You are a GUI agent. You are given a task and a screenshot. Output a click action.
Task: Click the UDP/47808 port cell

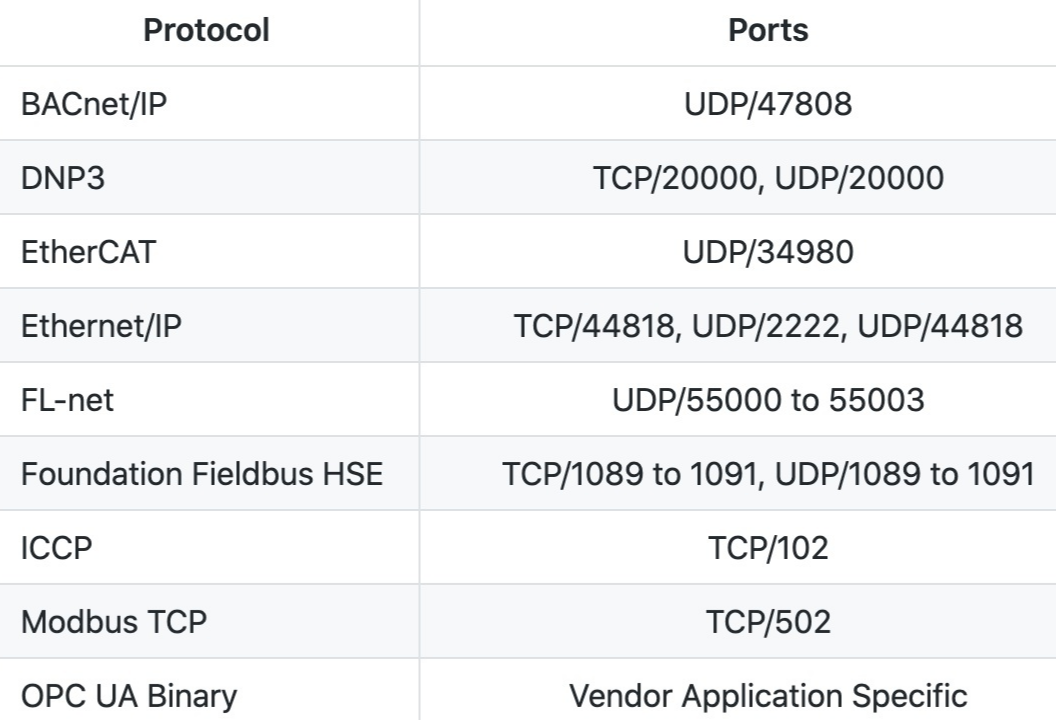pos(768,104)
